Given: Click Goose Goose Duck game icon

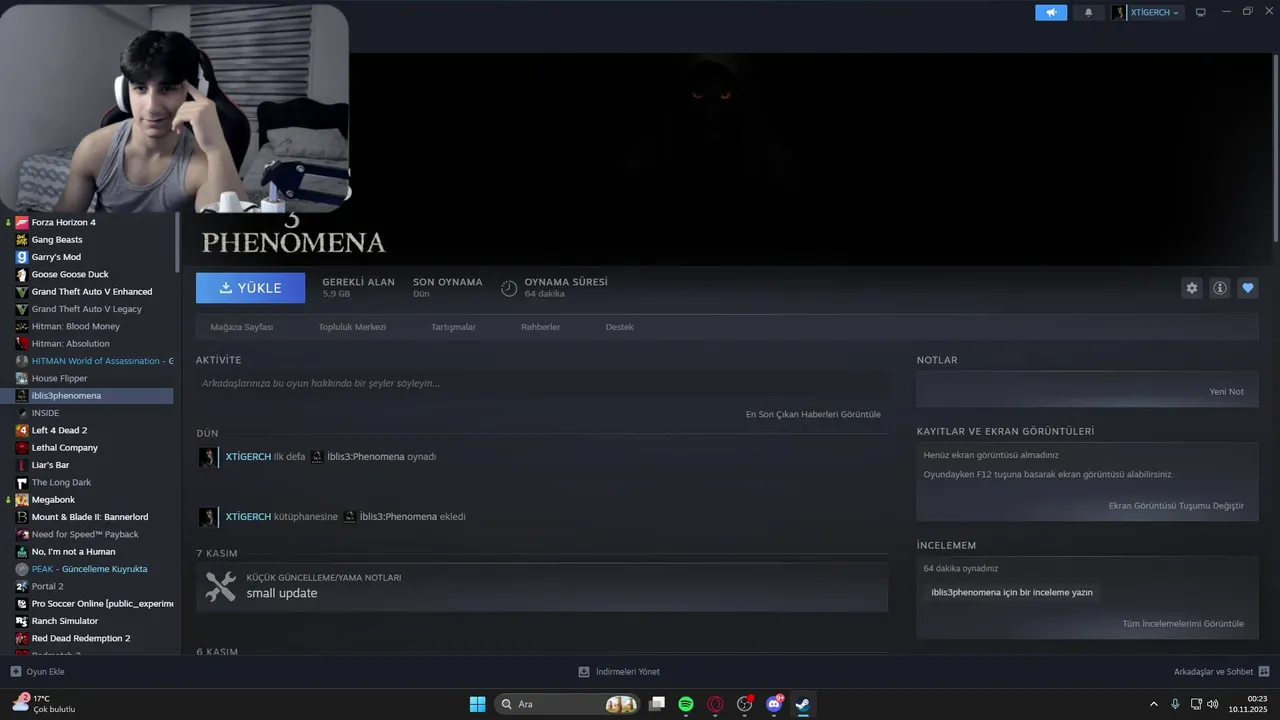Looking at the screenshot, I should [x=22, y=274].
